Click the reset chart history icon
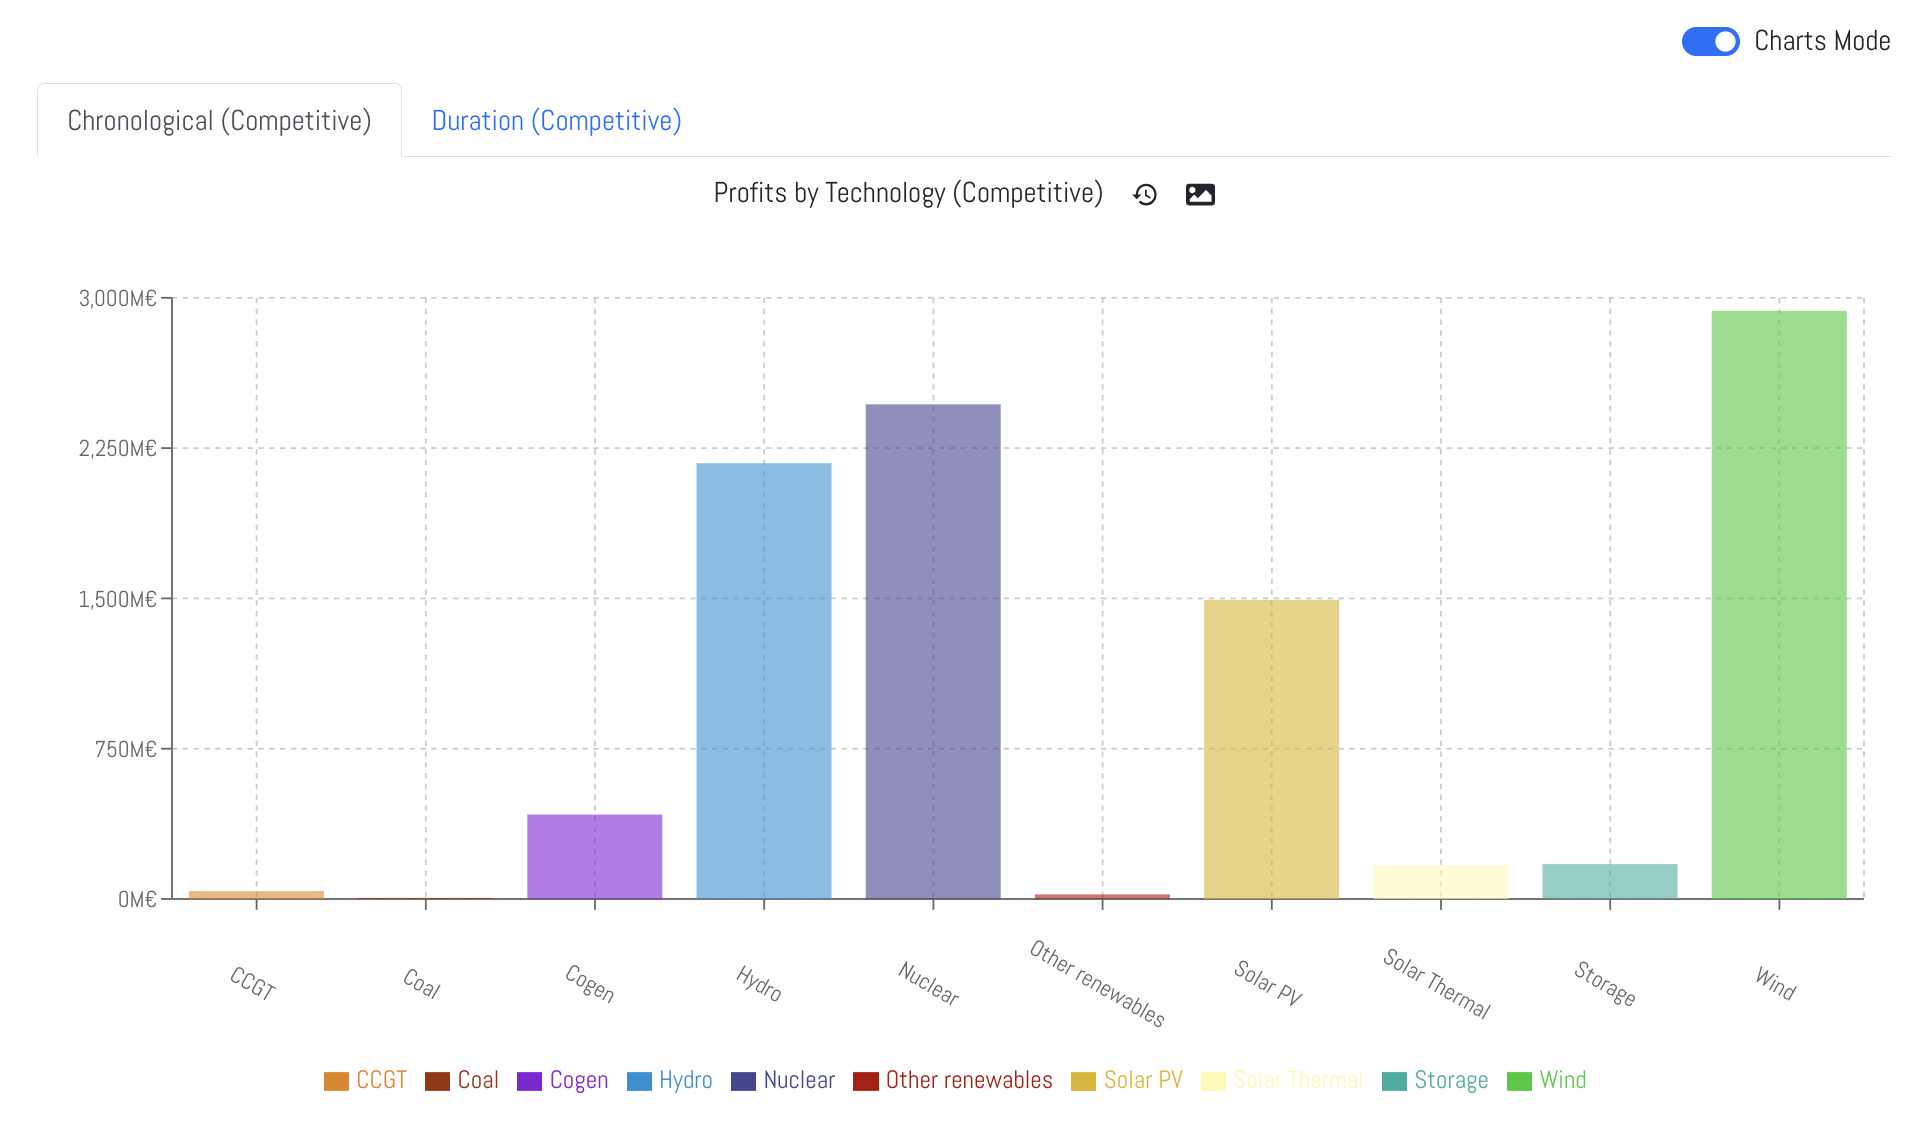The width and height of the screenshot is (1910, 1130). pyautogui.click(x=1145, y=195)
